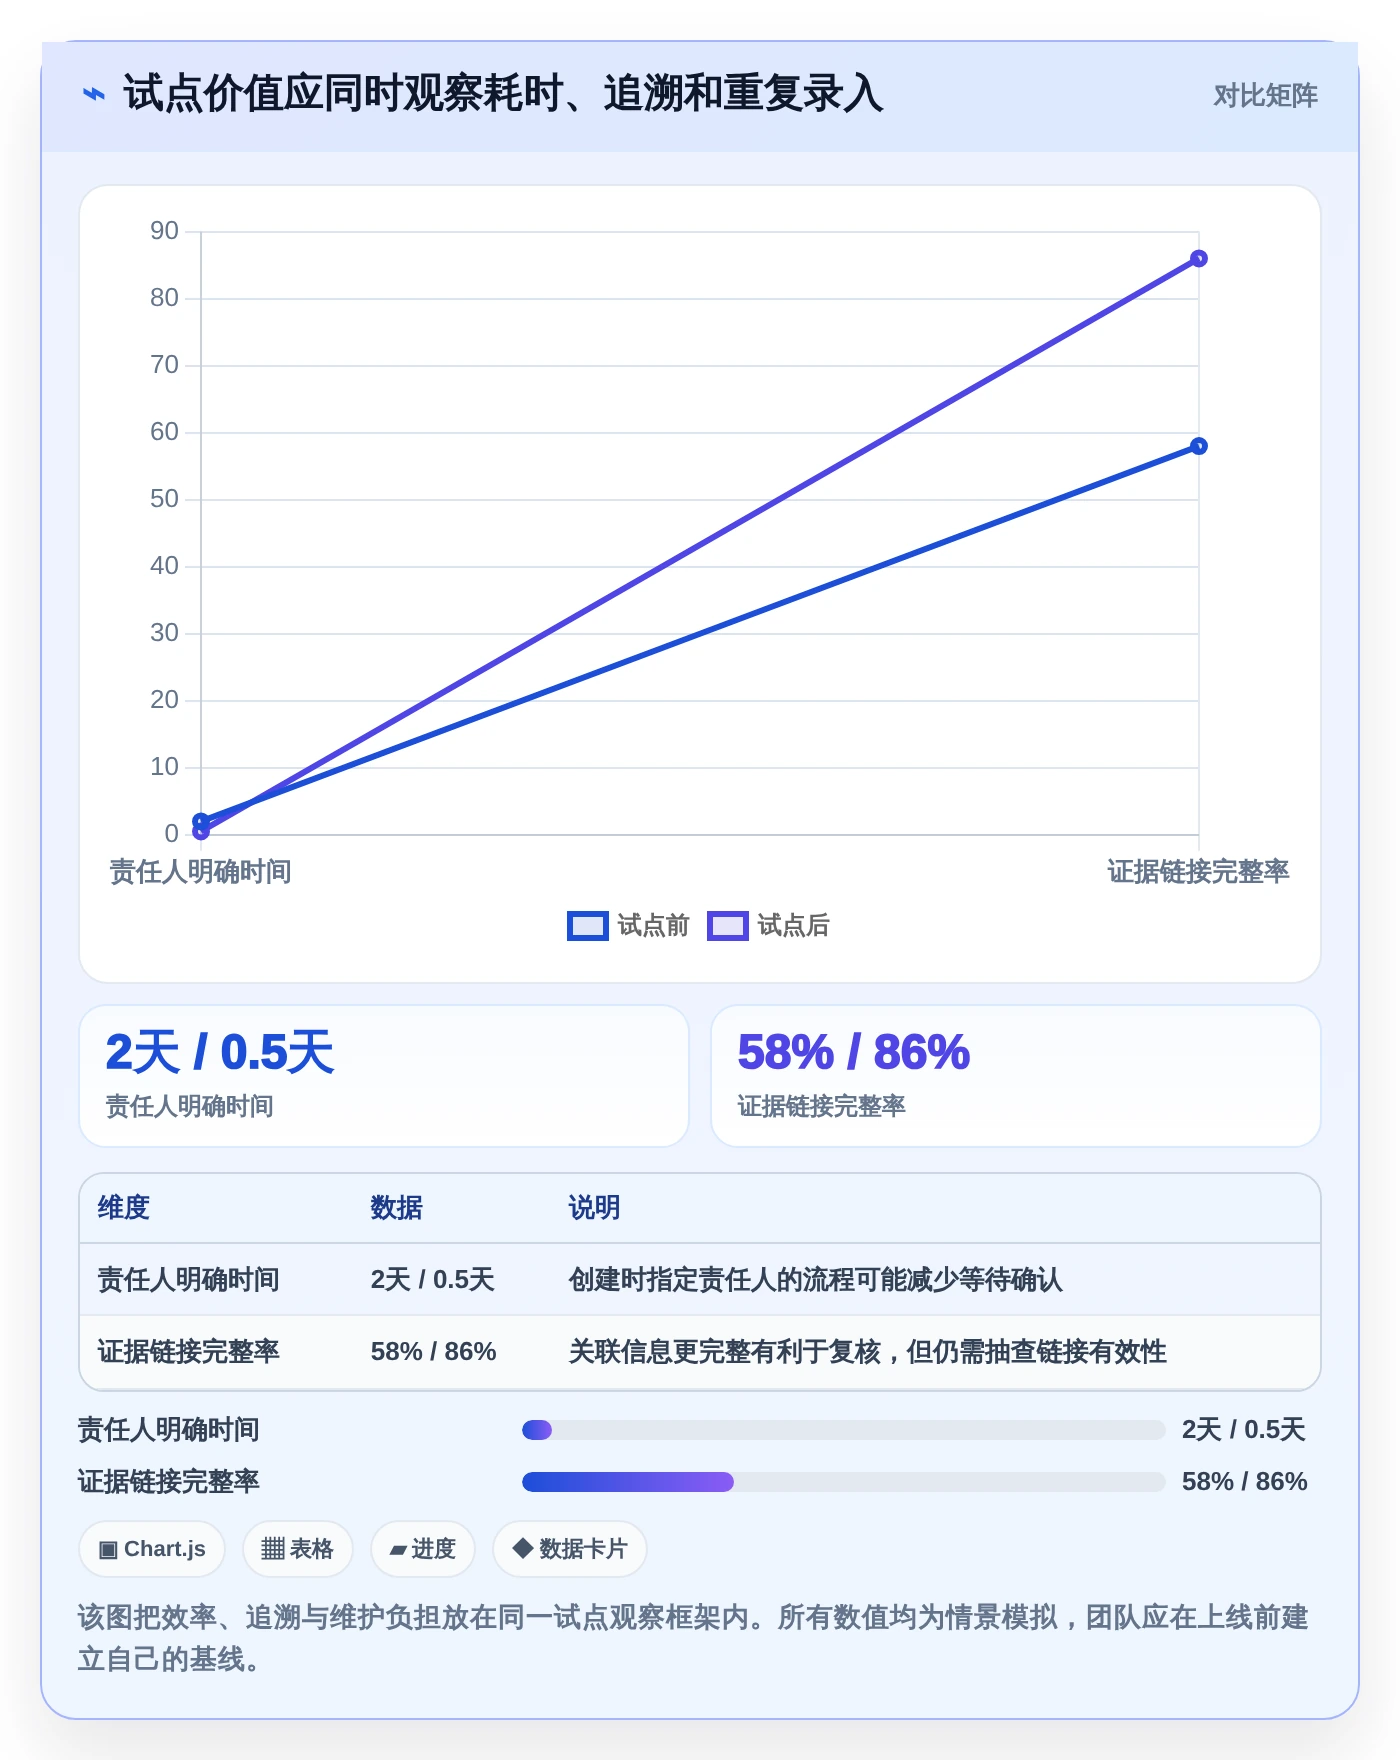
Task: Click the title 试点价值应同时观察耗时、追溯和重复录入
Action: point(503,94)
